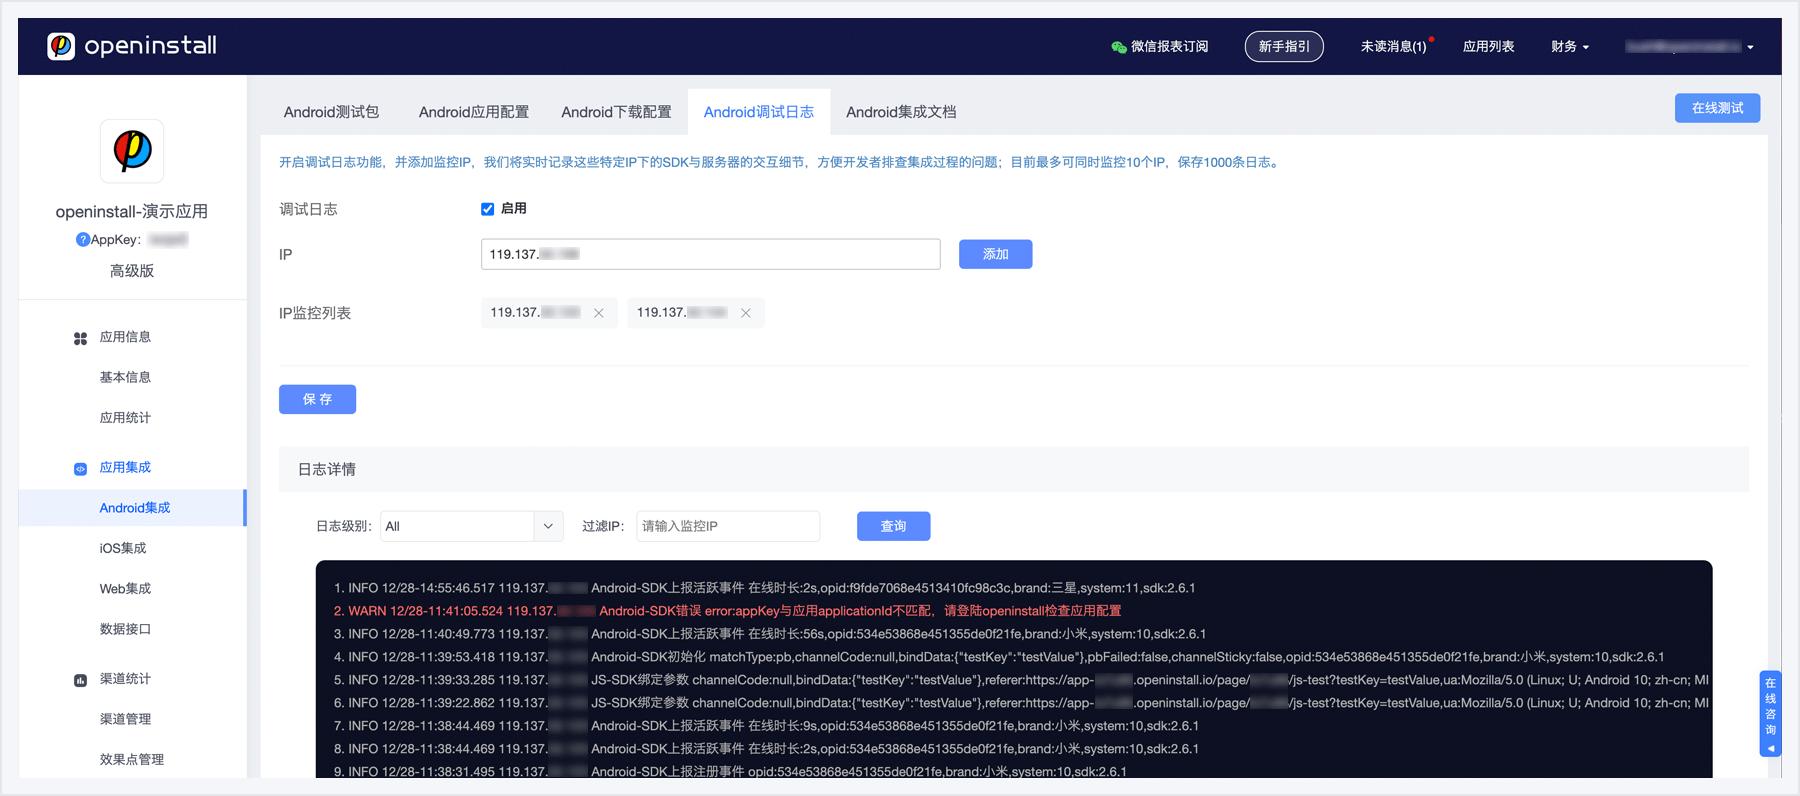Click the 添加 button to add IP
Image resolution: width=1800 pixels, height=796 pixels.
point(995,254)
